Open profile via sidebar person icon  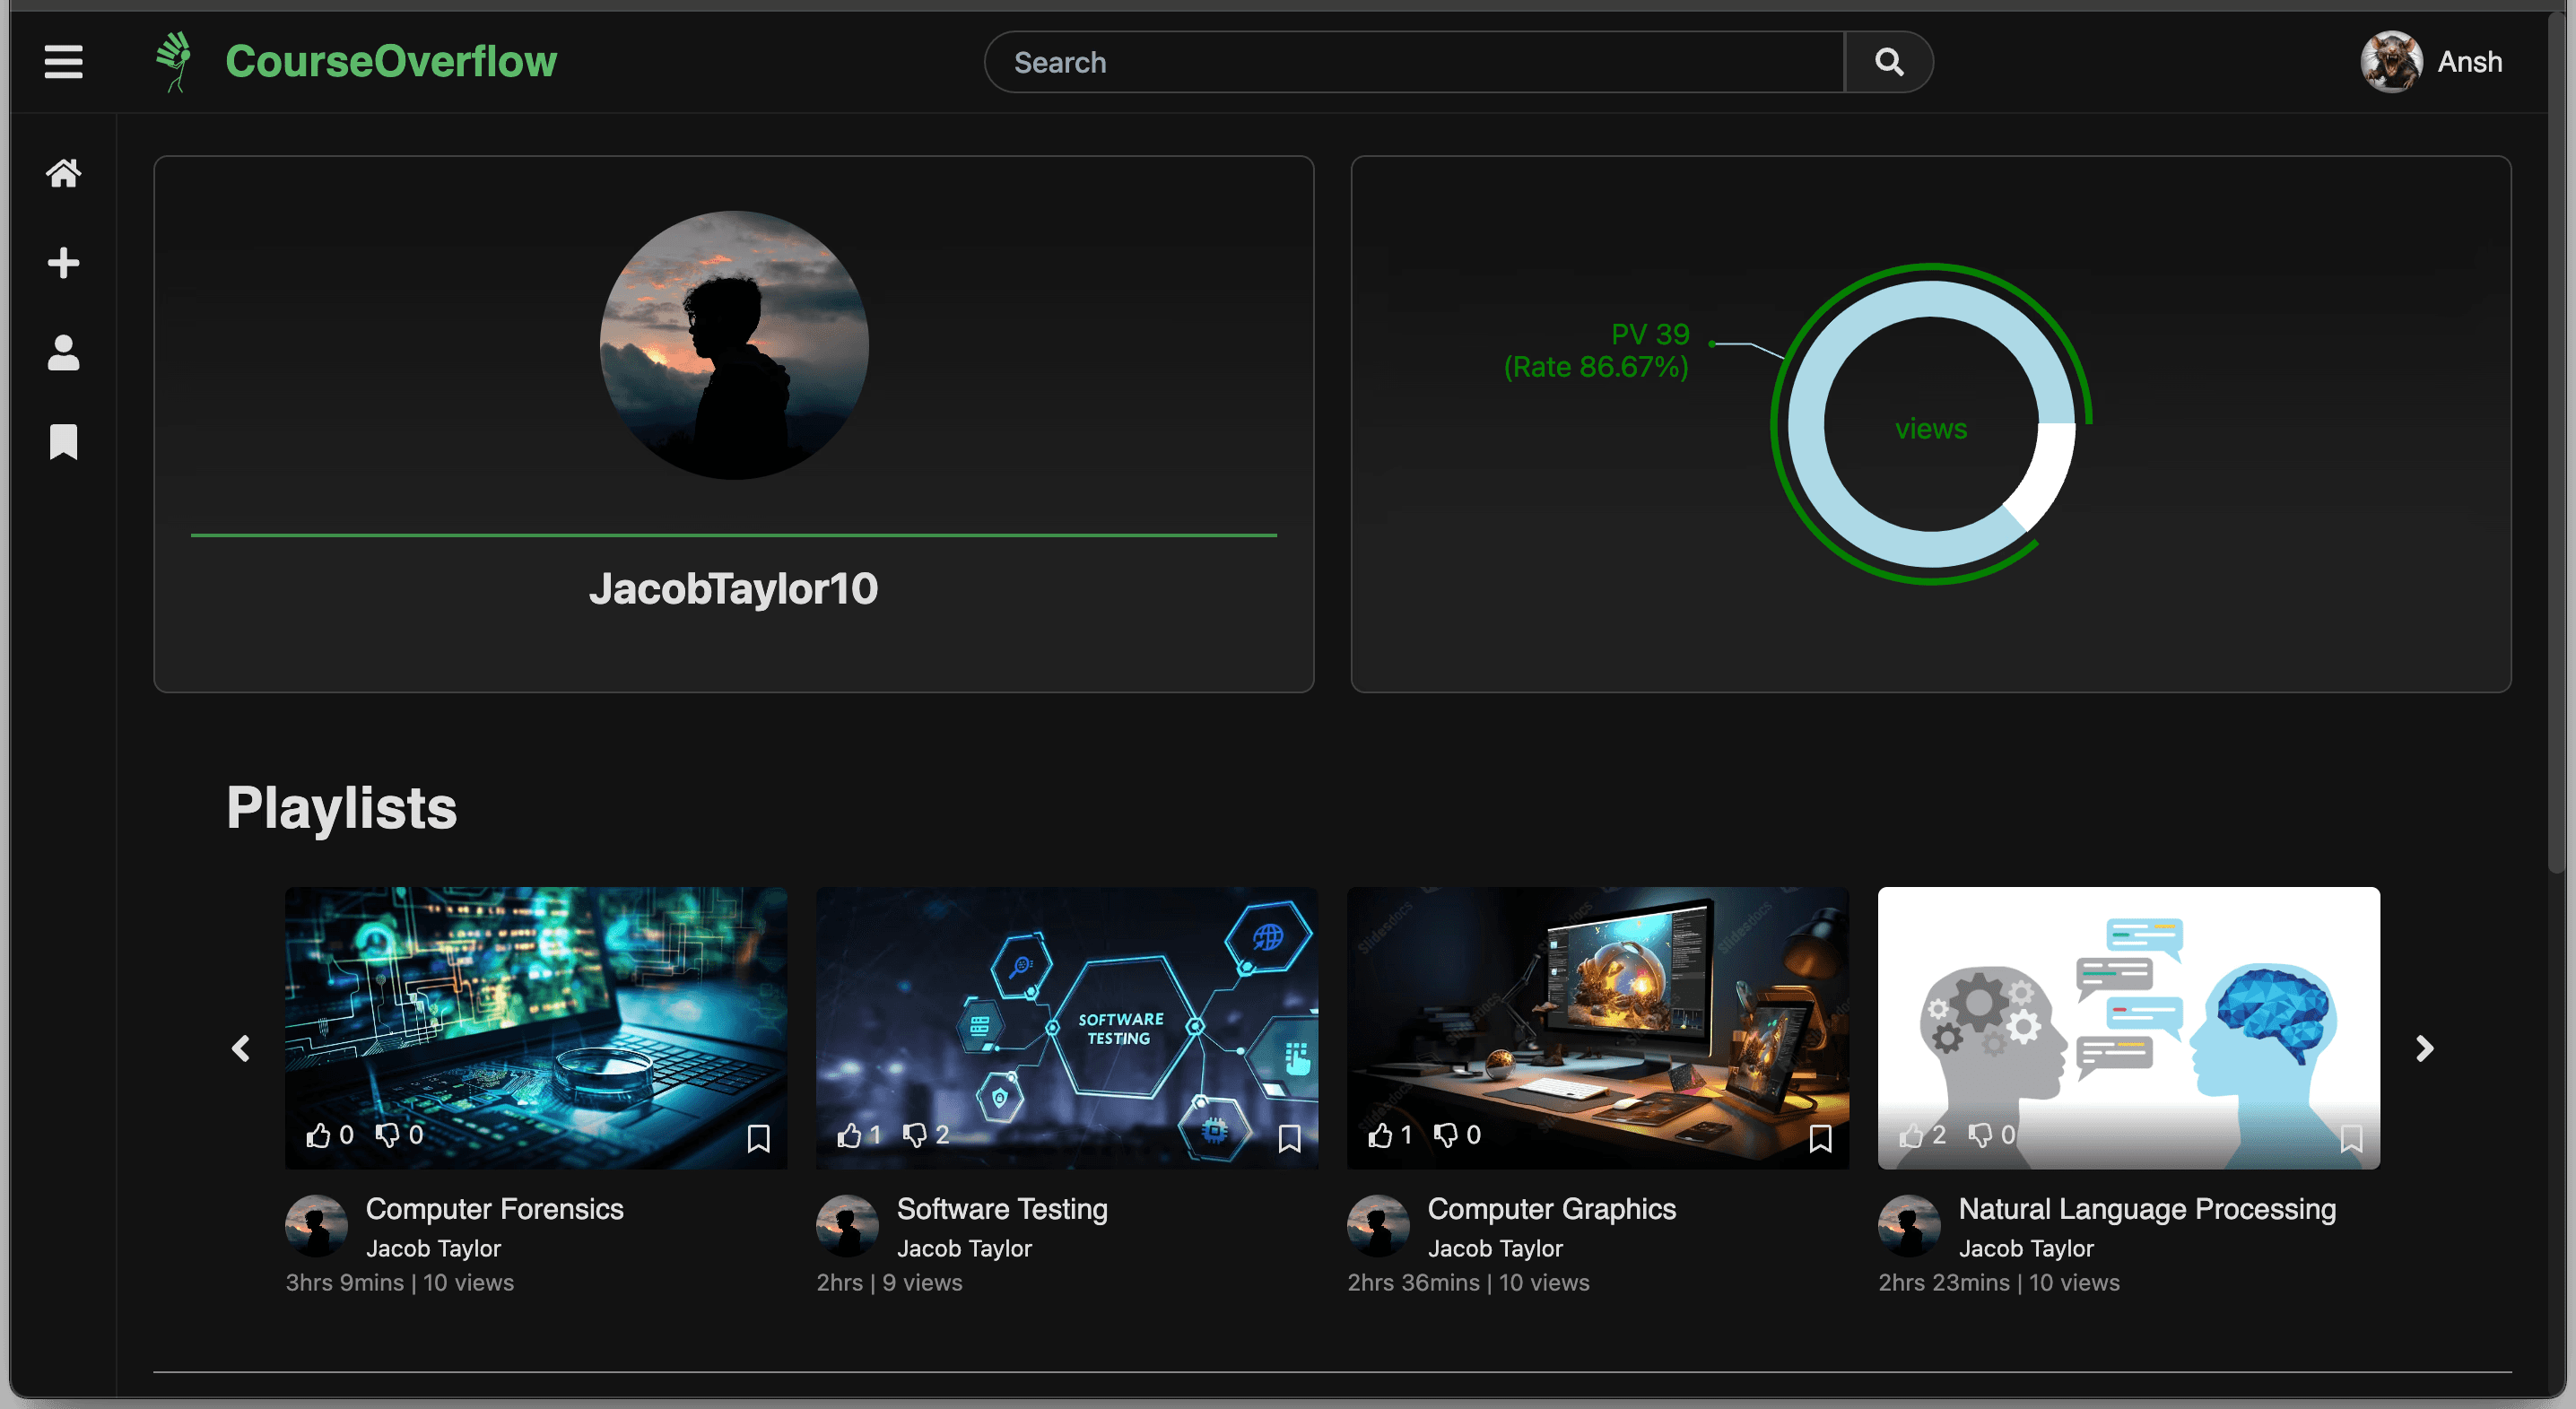[63, 353]
